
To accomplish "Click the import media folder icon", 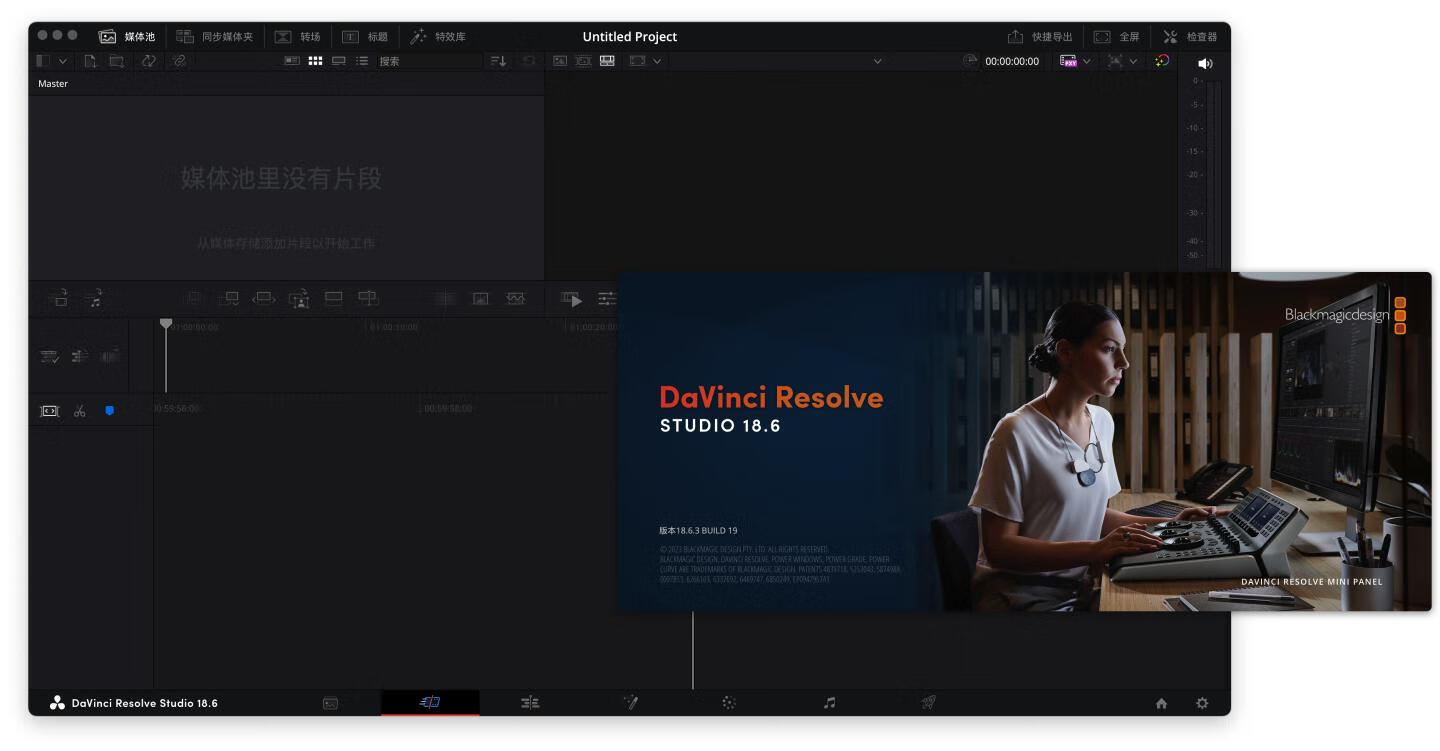I will pyautogui.click(x=117, y=61).
